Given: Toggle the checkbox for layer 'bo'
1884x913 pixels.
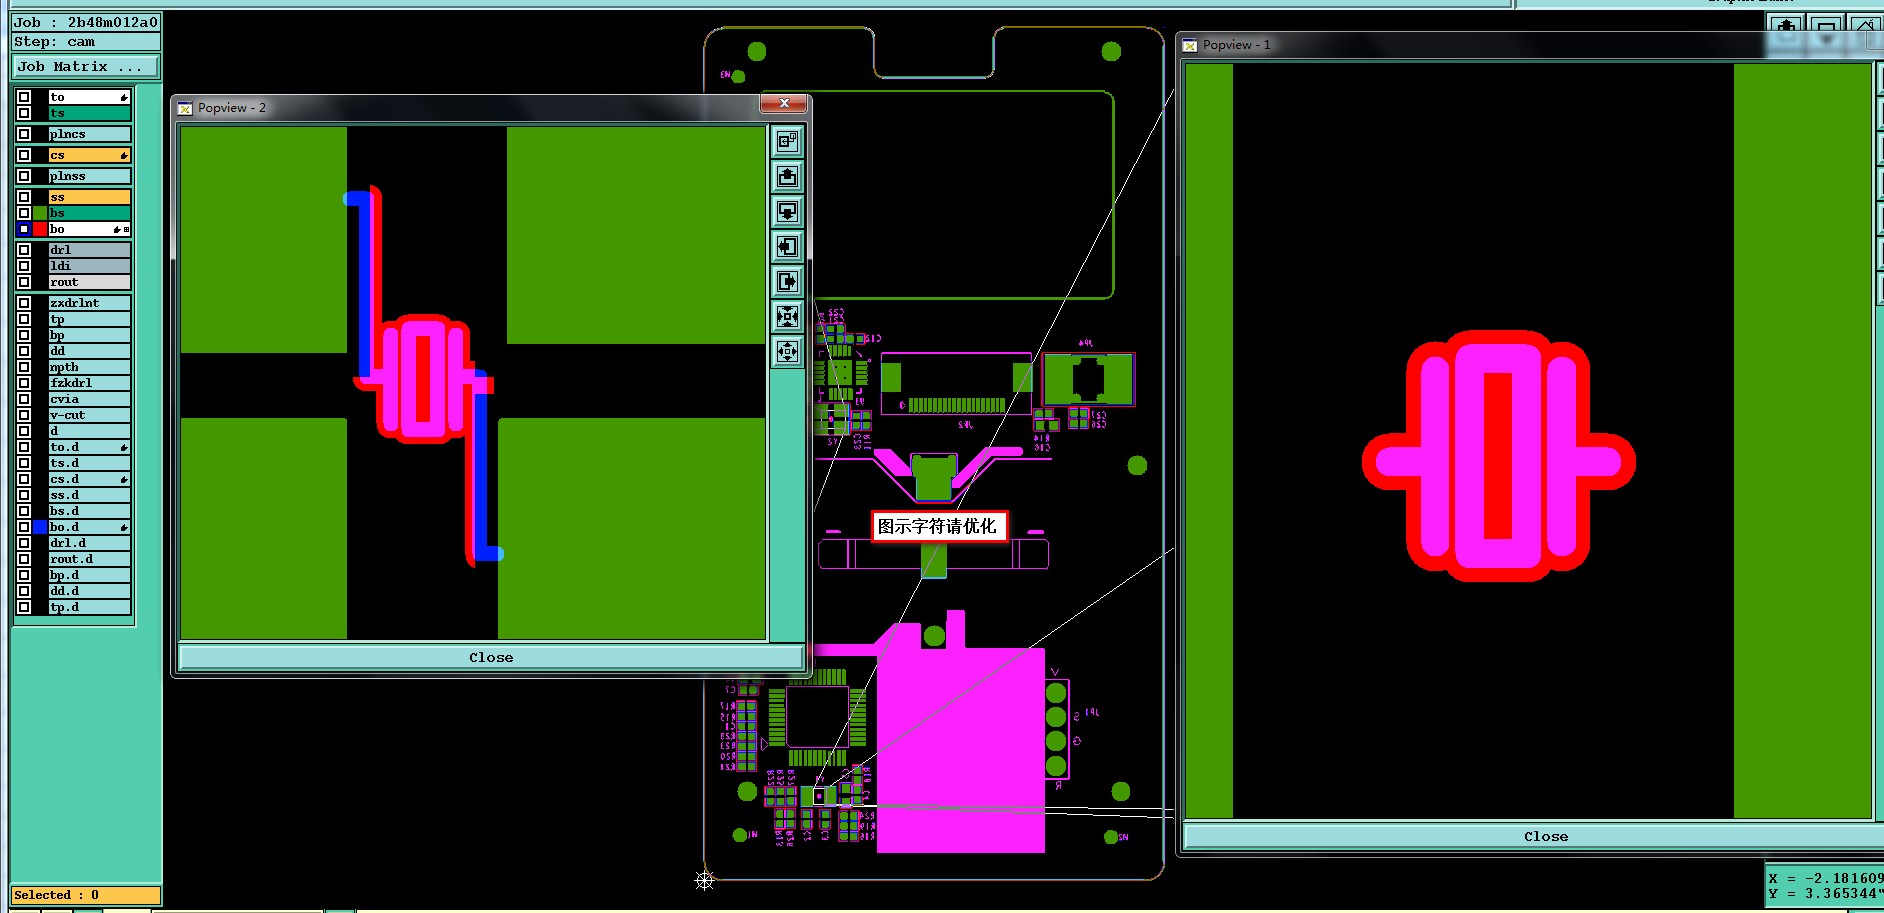Looking at the screenshot, I should click(x=24, y=229).
